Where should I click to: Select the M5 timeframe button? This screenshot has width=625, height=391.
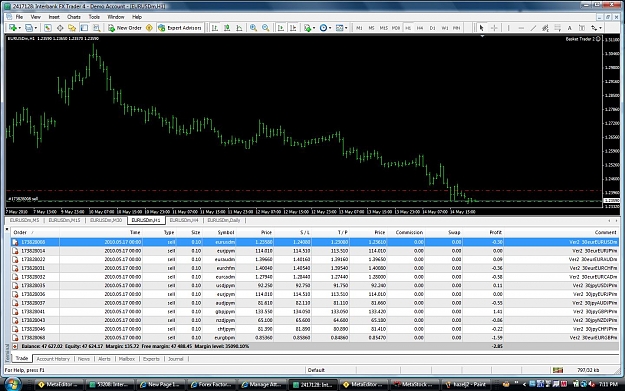pos(371,28)
